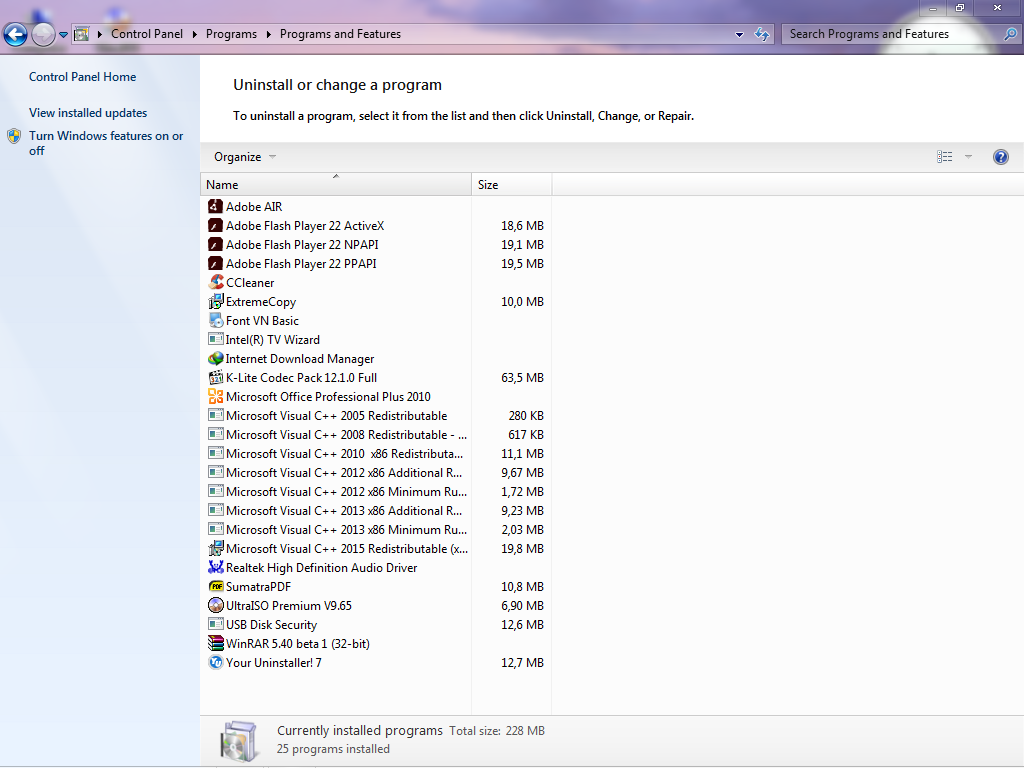
Task: Select Programs breadcrumb
Action: pyautogui.click(x=231, y=34)
